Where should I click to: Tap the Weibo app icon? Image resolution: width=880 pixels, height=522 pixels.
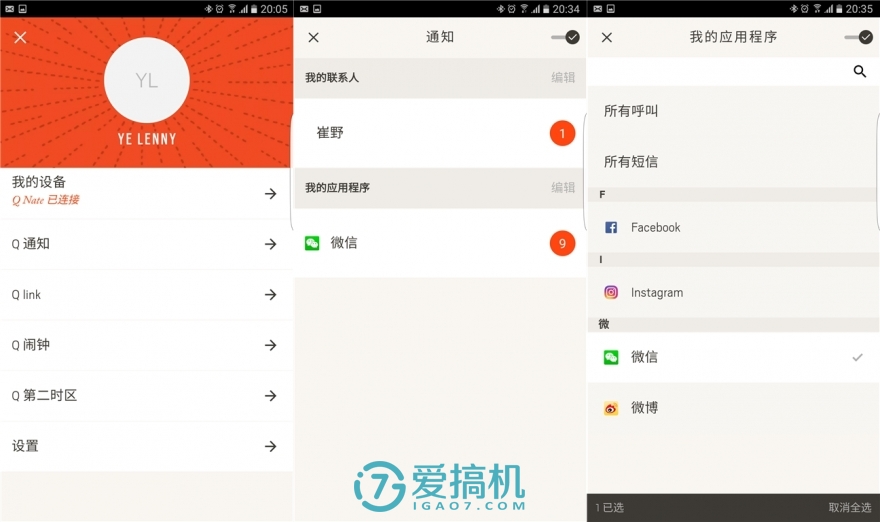pyautogui.click(x=611, y=408)
